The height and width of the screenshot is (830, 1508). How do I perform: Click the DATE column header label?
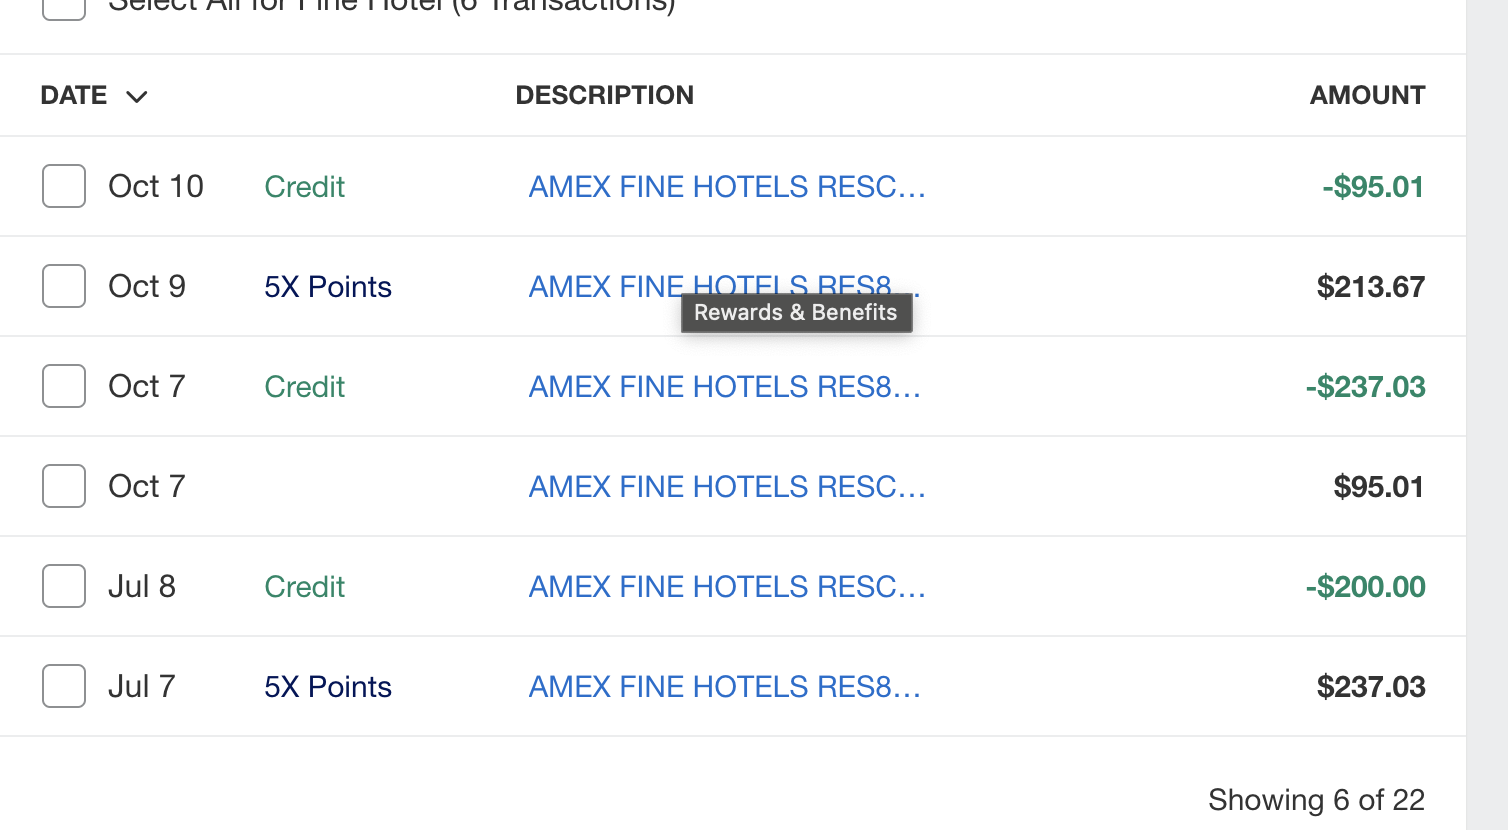click(x=74, y=95)
